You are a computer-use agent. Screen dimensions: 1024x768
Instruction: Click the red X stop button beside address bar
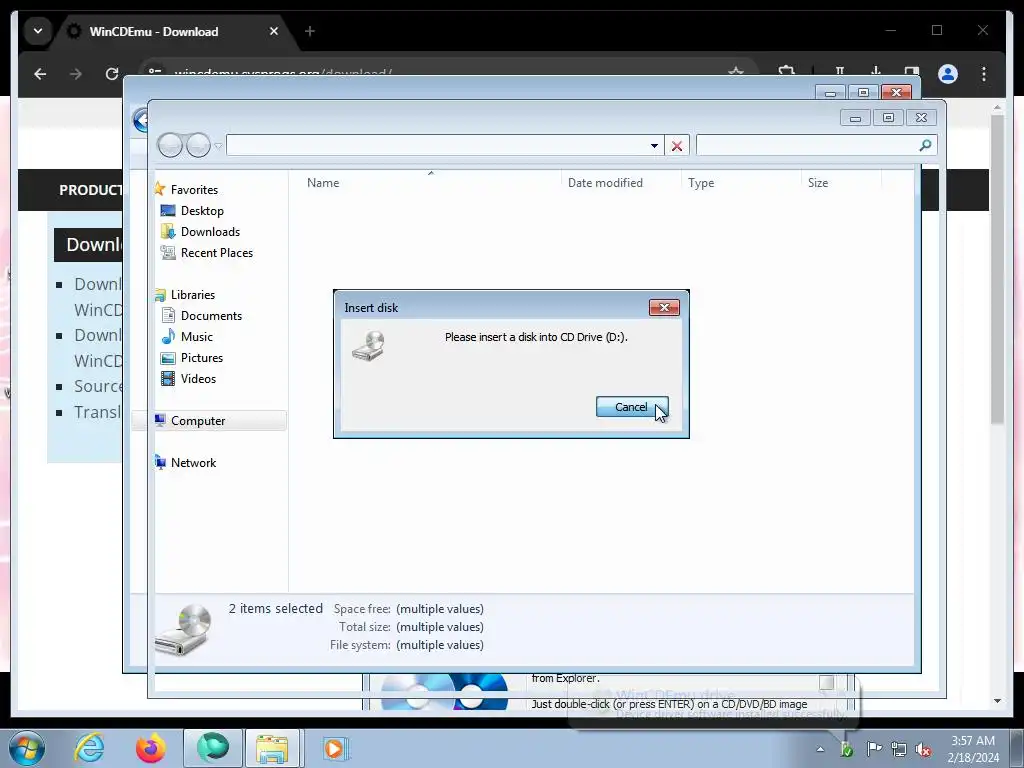[677, 146]
